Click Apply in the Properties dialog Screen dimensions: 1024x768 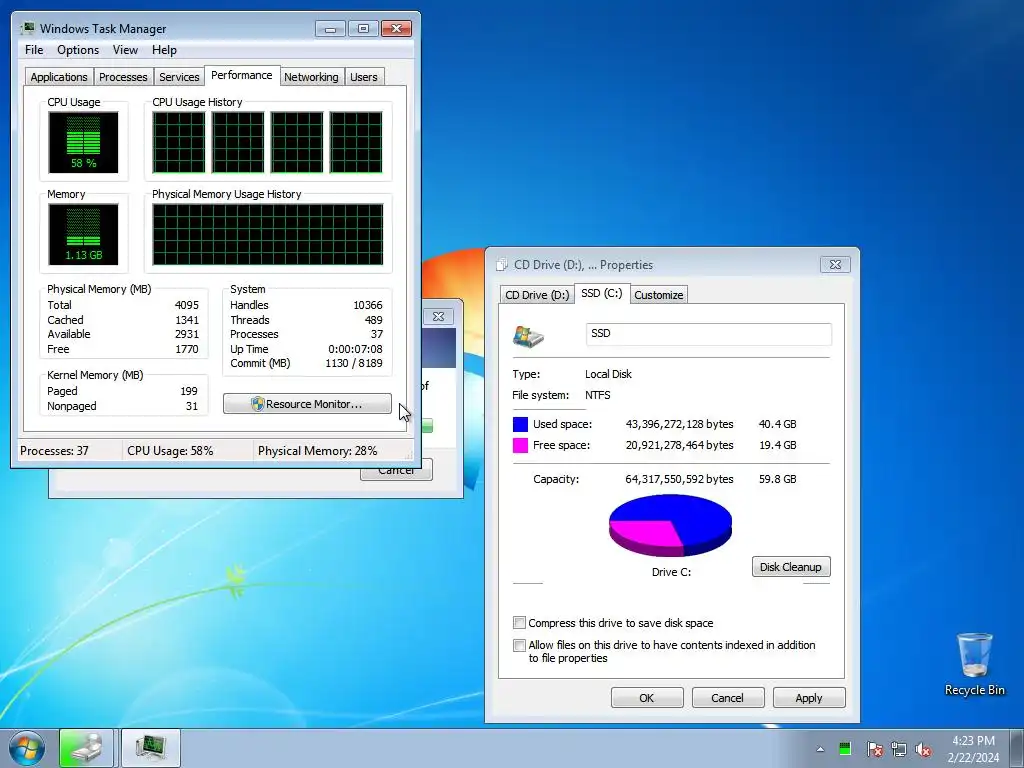click(809, 697)
